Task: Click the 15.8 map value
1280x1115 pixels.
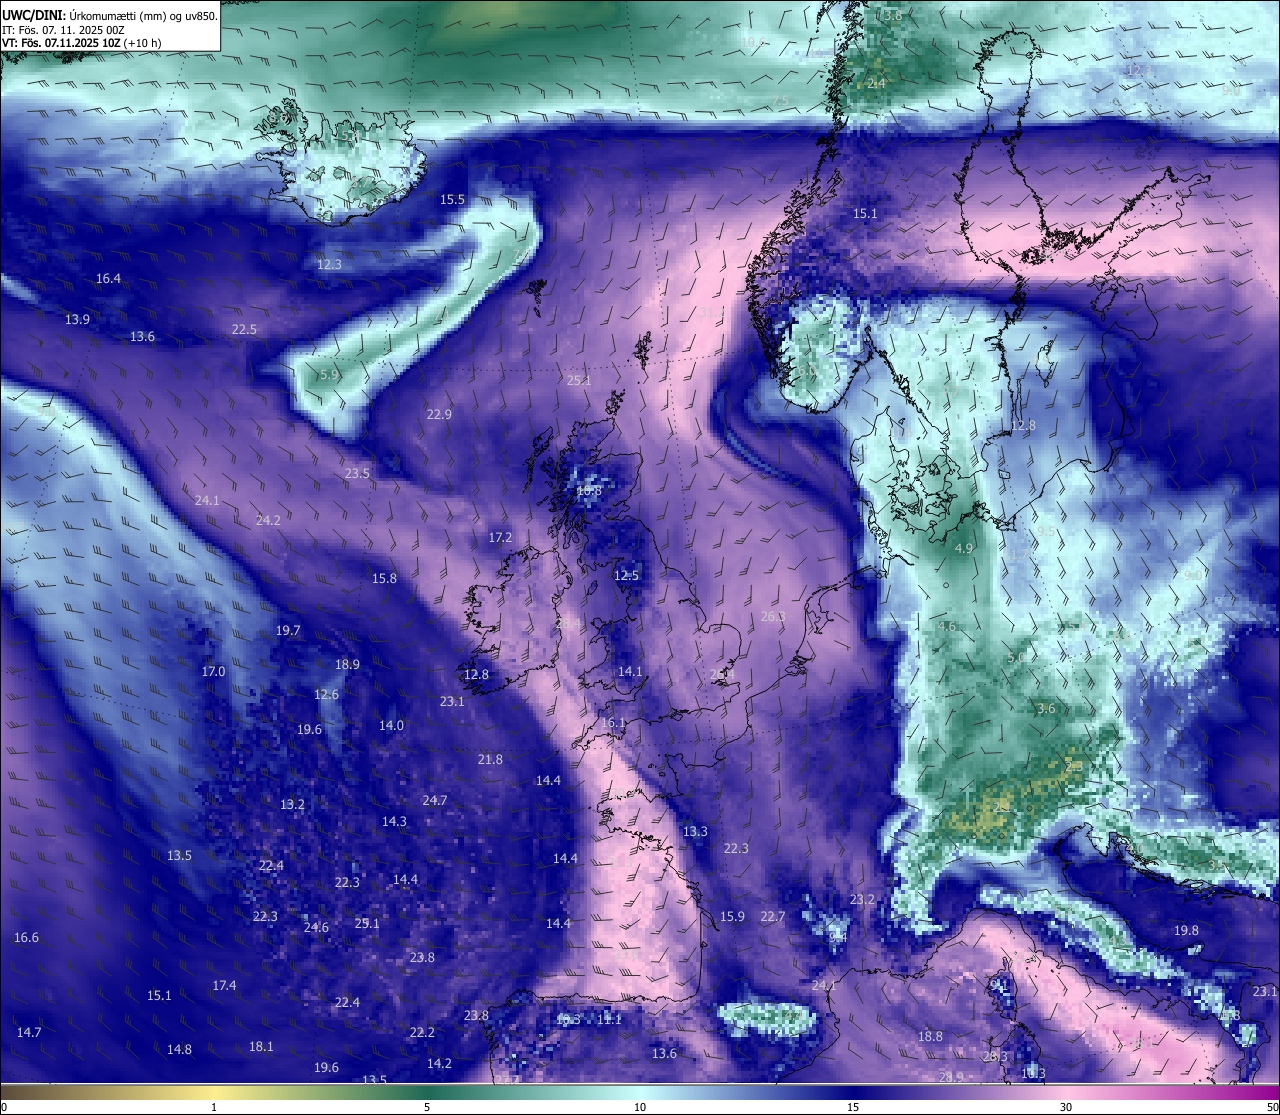Action: tap(384, 579)
